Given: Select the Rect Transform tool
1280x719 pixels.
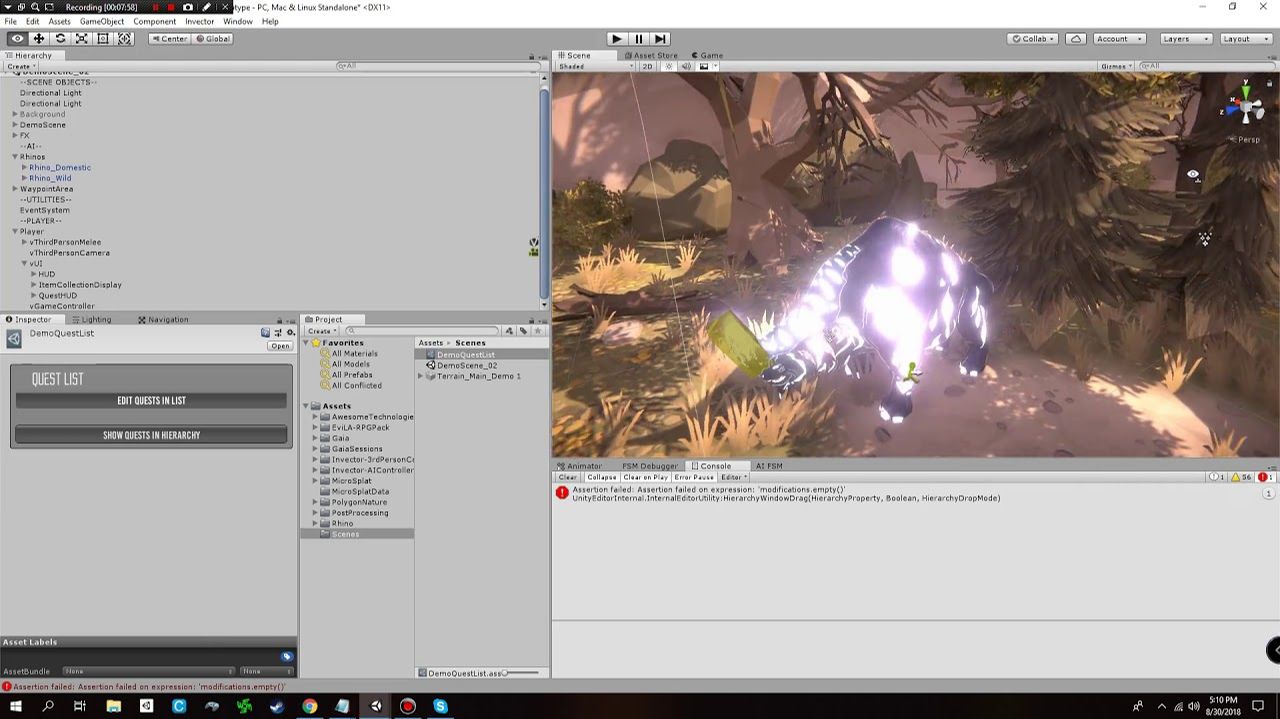Looking at the screenshot, I should pos(103,39).
